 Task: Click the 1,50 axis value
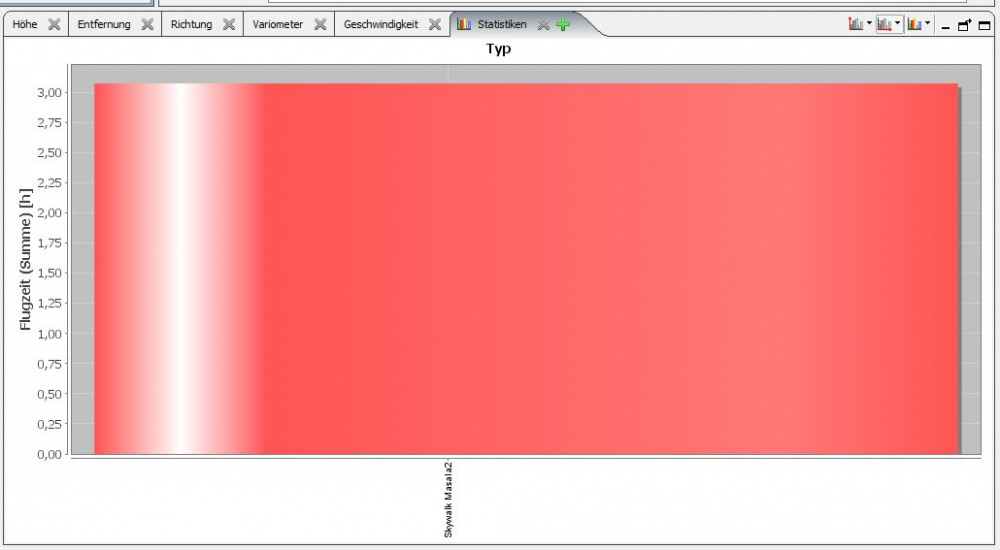click(49, 273)
